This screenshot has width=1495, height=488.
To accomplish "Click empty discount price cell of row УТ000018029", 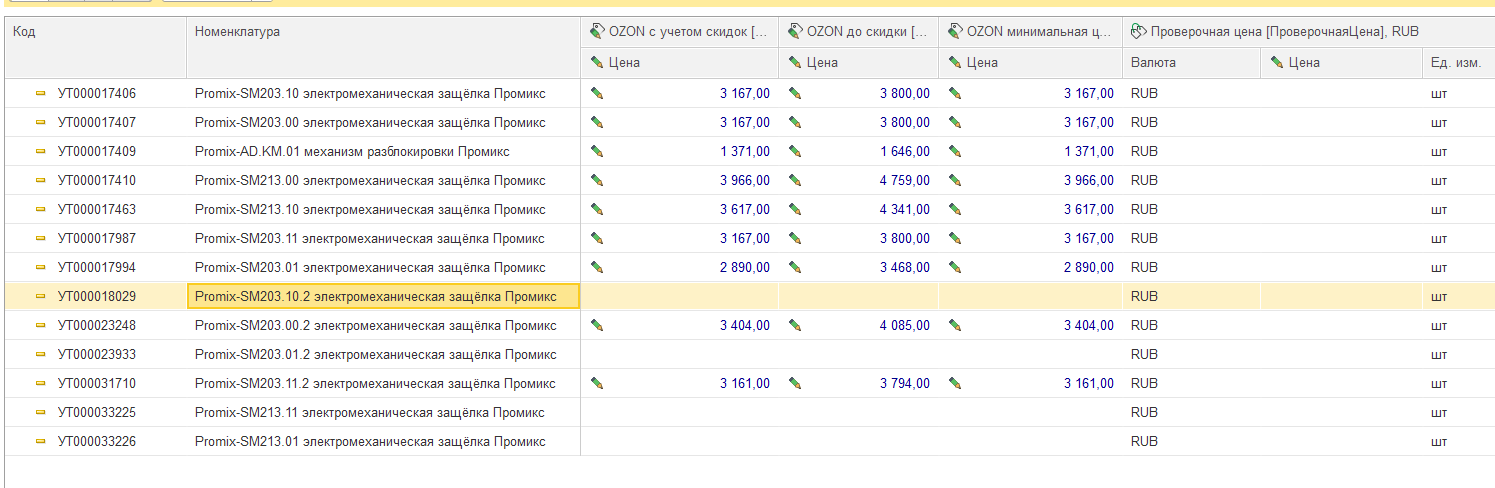I will pos(680,297).
